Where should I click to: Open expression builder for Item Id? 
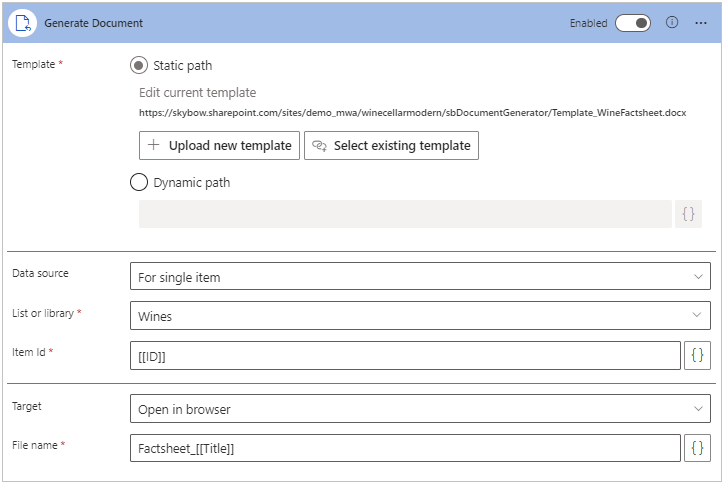point(697,355)
